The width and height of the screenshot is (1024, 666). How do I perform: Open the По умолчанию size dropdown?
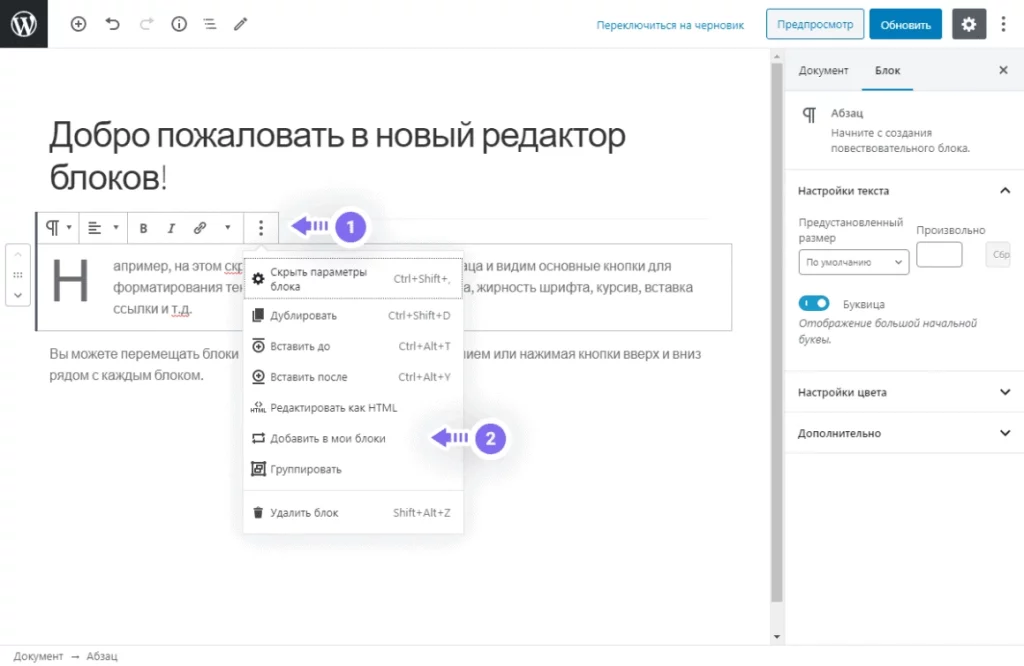click(852, 261)
